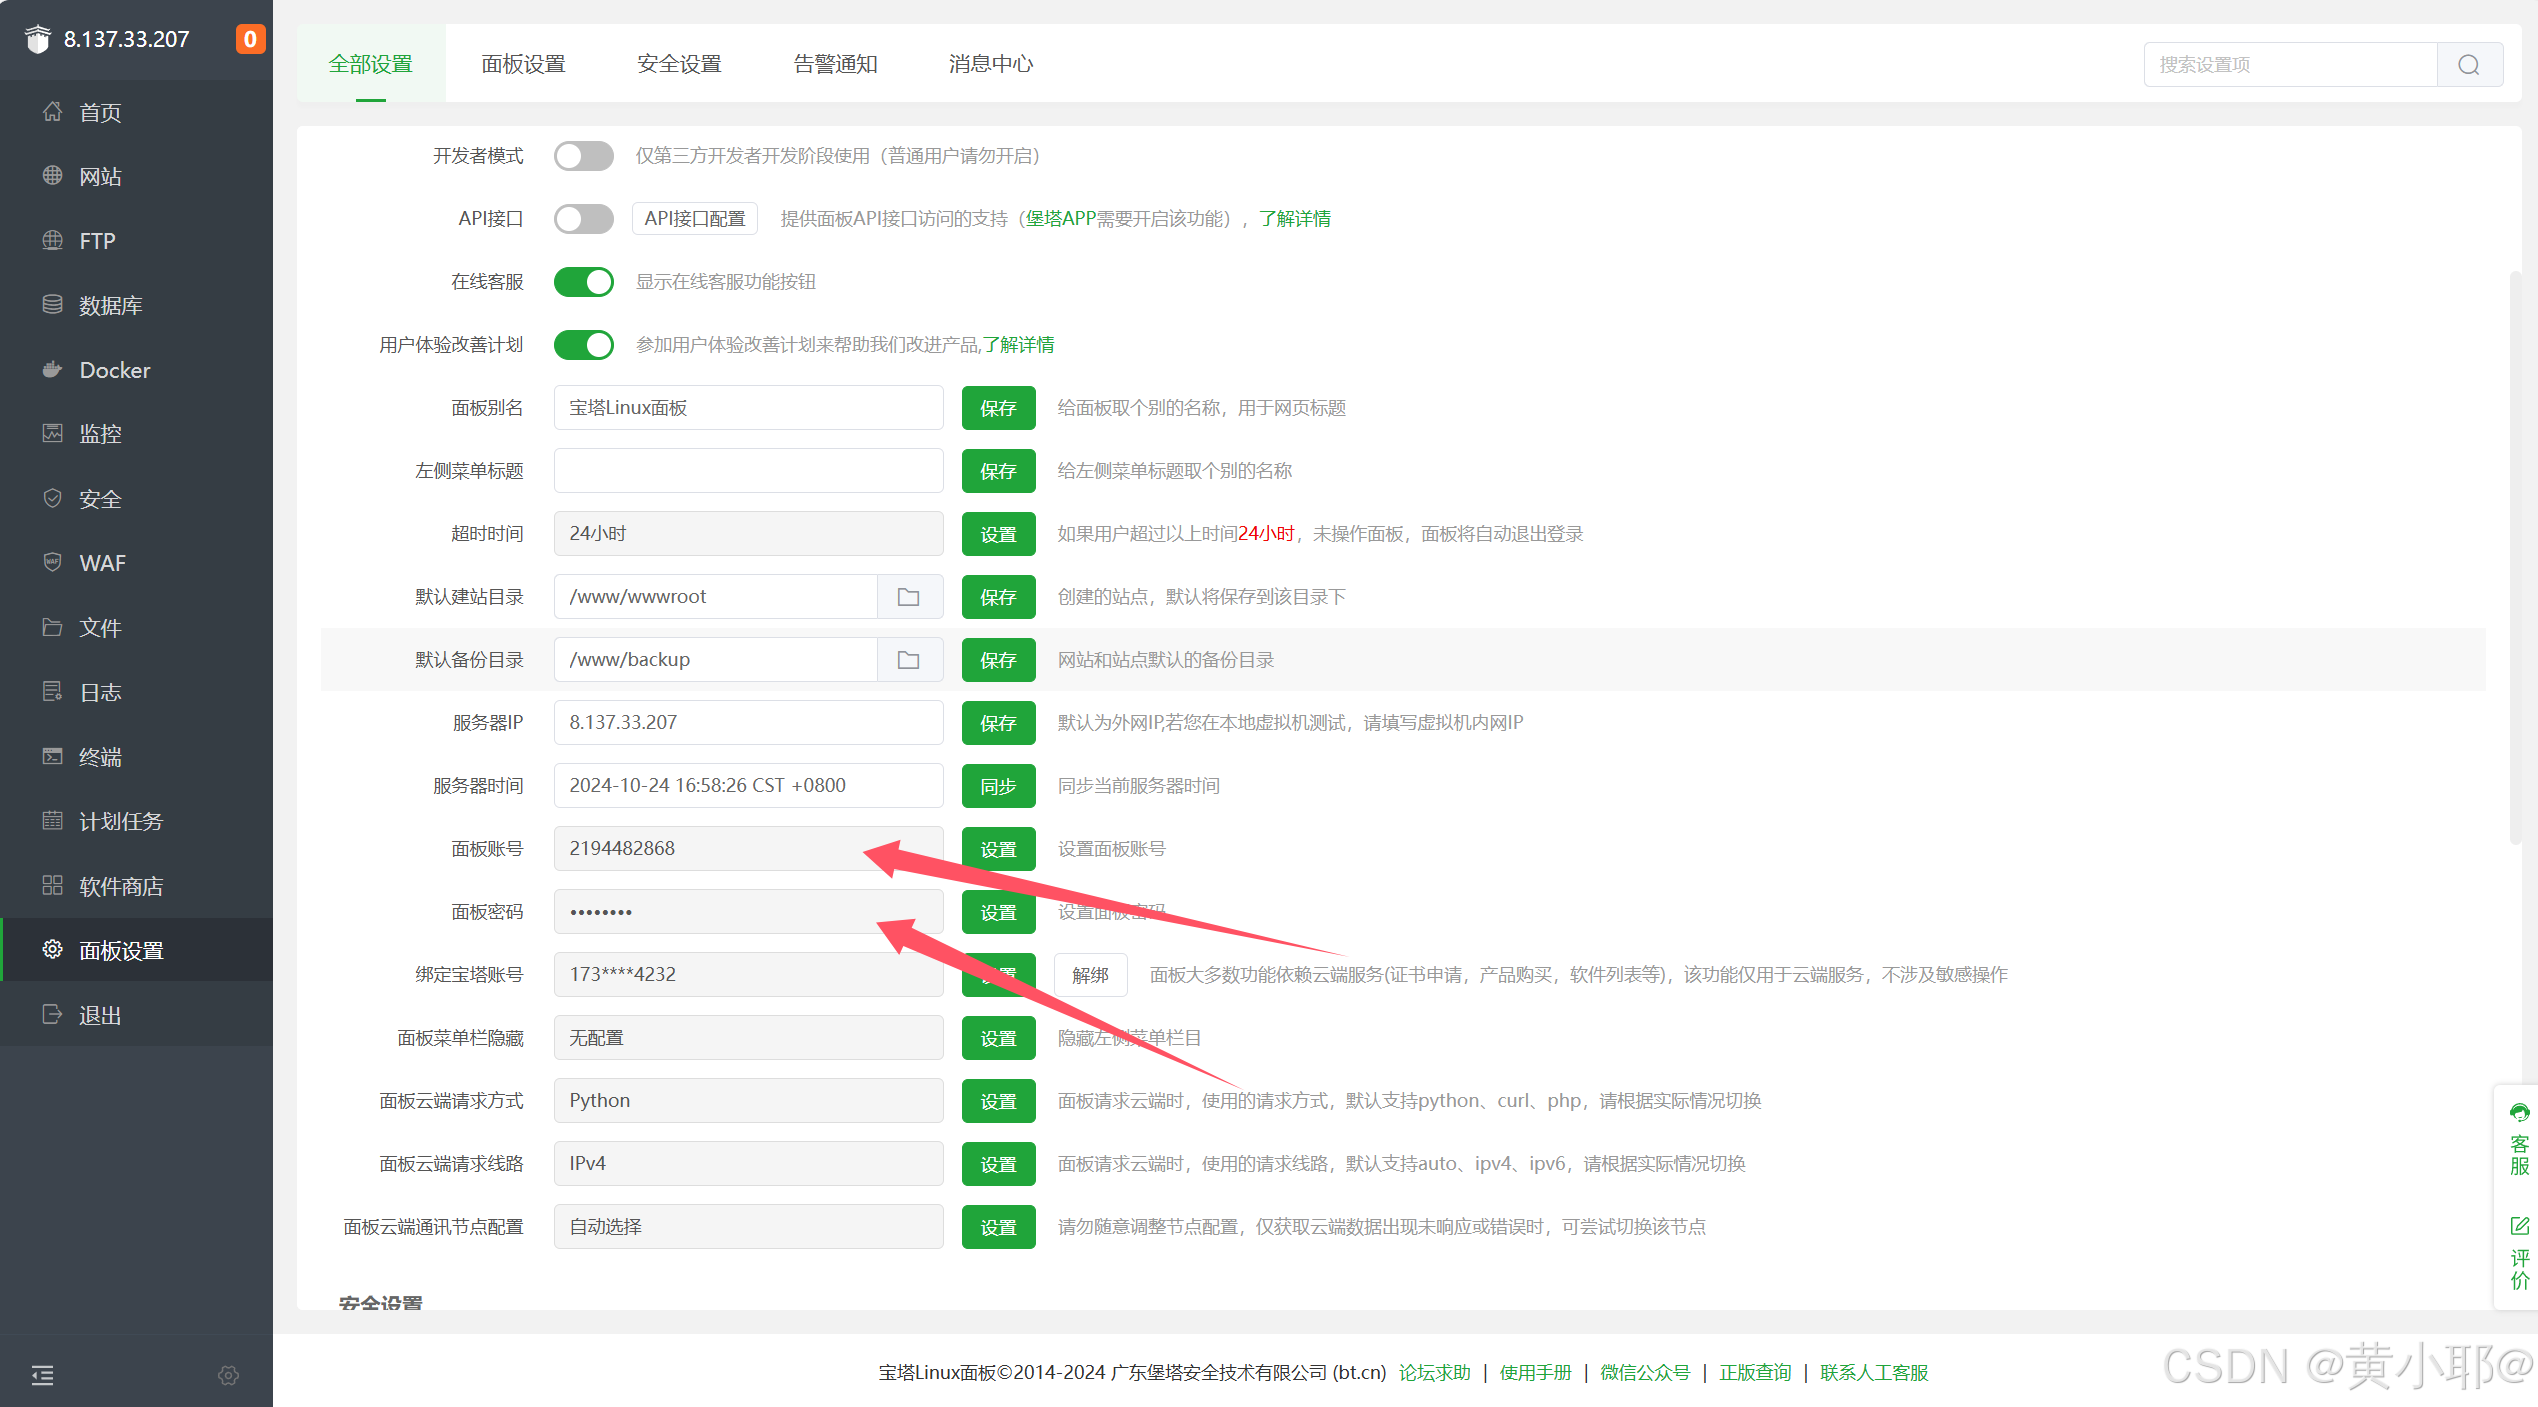
Task: Open folder browser for default site directory
Action: click(908, 597)
